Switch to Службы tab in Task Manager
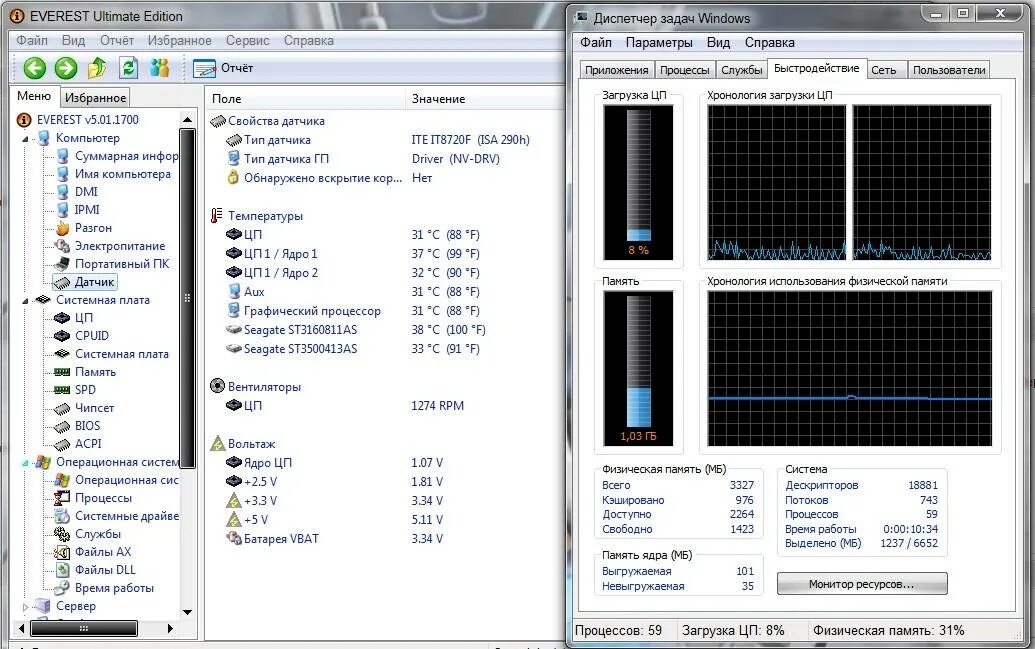Screen dimensions: 1035x649 741,70
